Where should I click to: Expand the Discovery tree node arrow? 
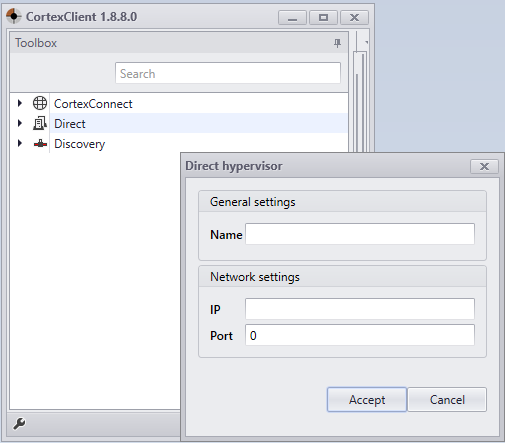[x=20, y=143]
